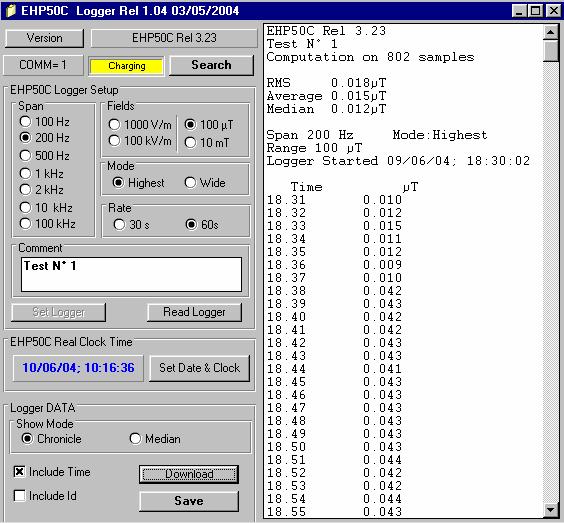Click the 18.36 row with 0.009
This screenshot has height=523, width=564.
(334, 265)
